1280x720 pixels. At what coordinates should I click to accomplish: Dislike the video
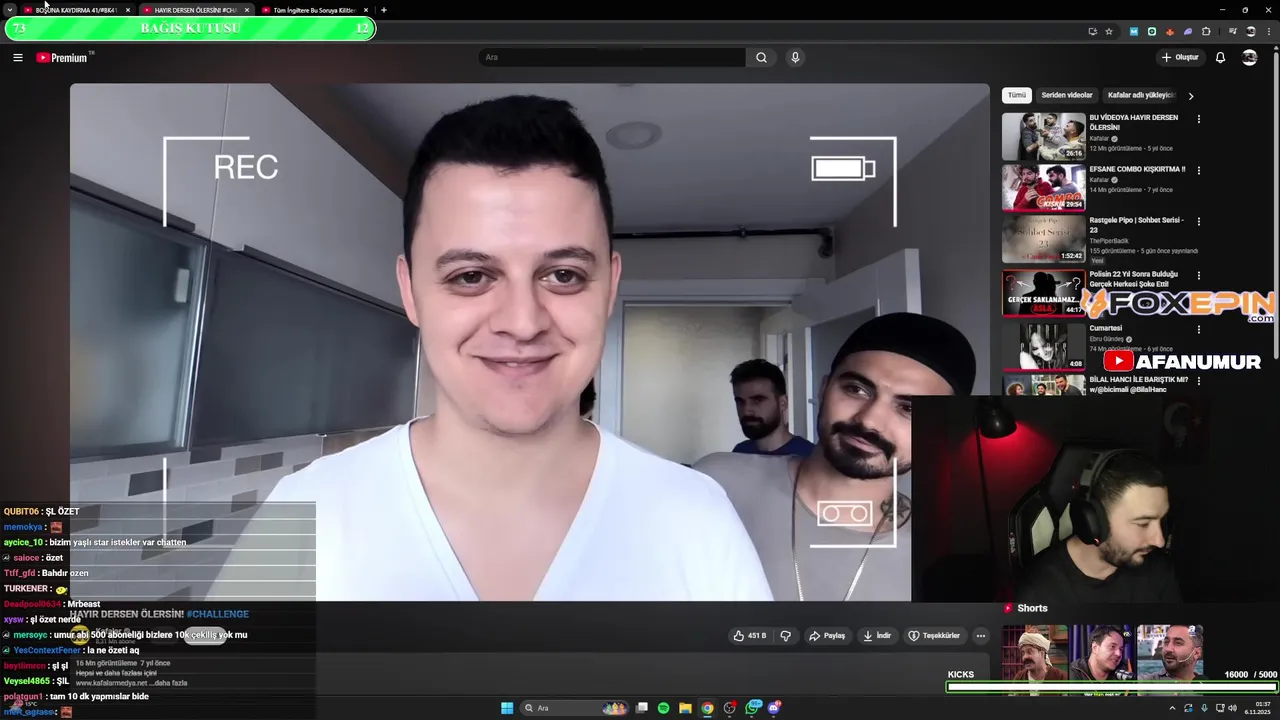[786, 636]
